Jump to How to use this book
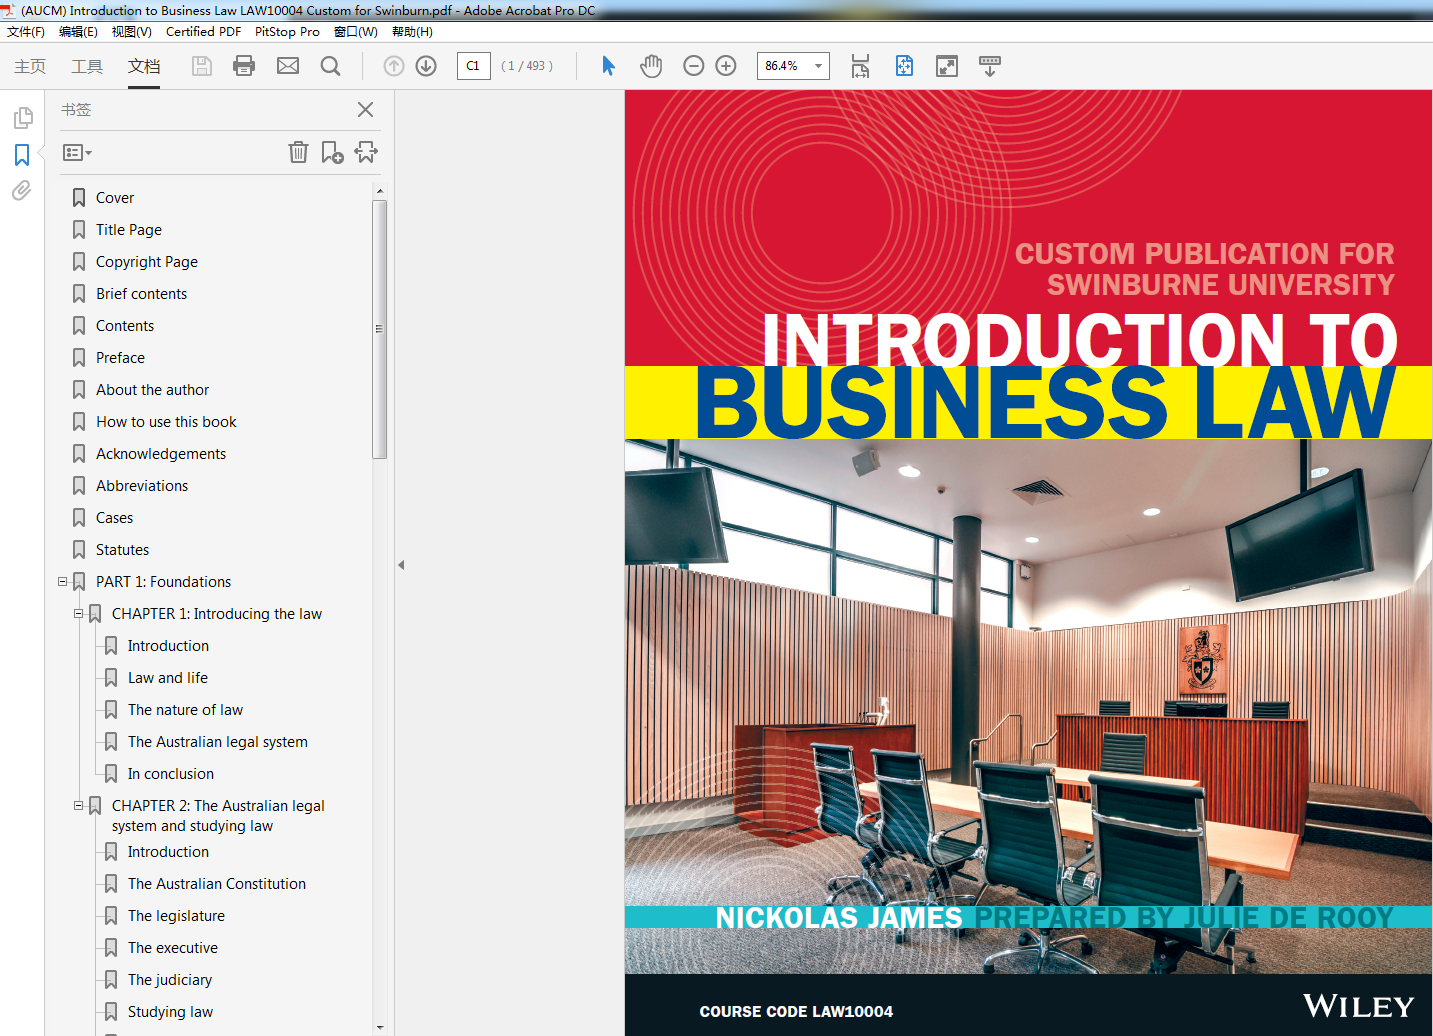The height and width of the screenshot is (1036, 1433). pos(166,422)
